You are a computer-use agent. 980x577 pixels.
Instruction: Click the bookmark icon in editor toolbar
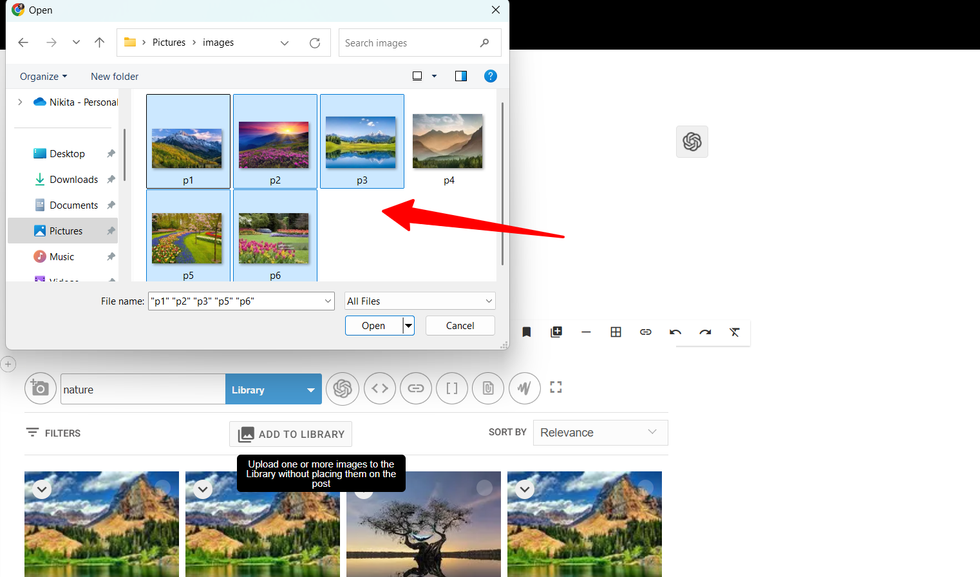click(x=526, y=332)
